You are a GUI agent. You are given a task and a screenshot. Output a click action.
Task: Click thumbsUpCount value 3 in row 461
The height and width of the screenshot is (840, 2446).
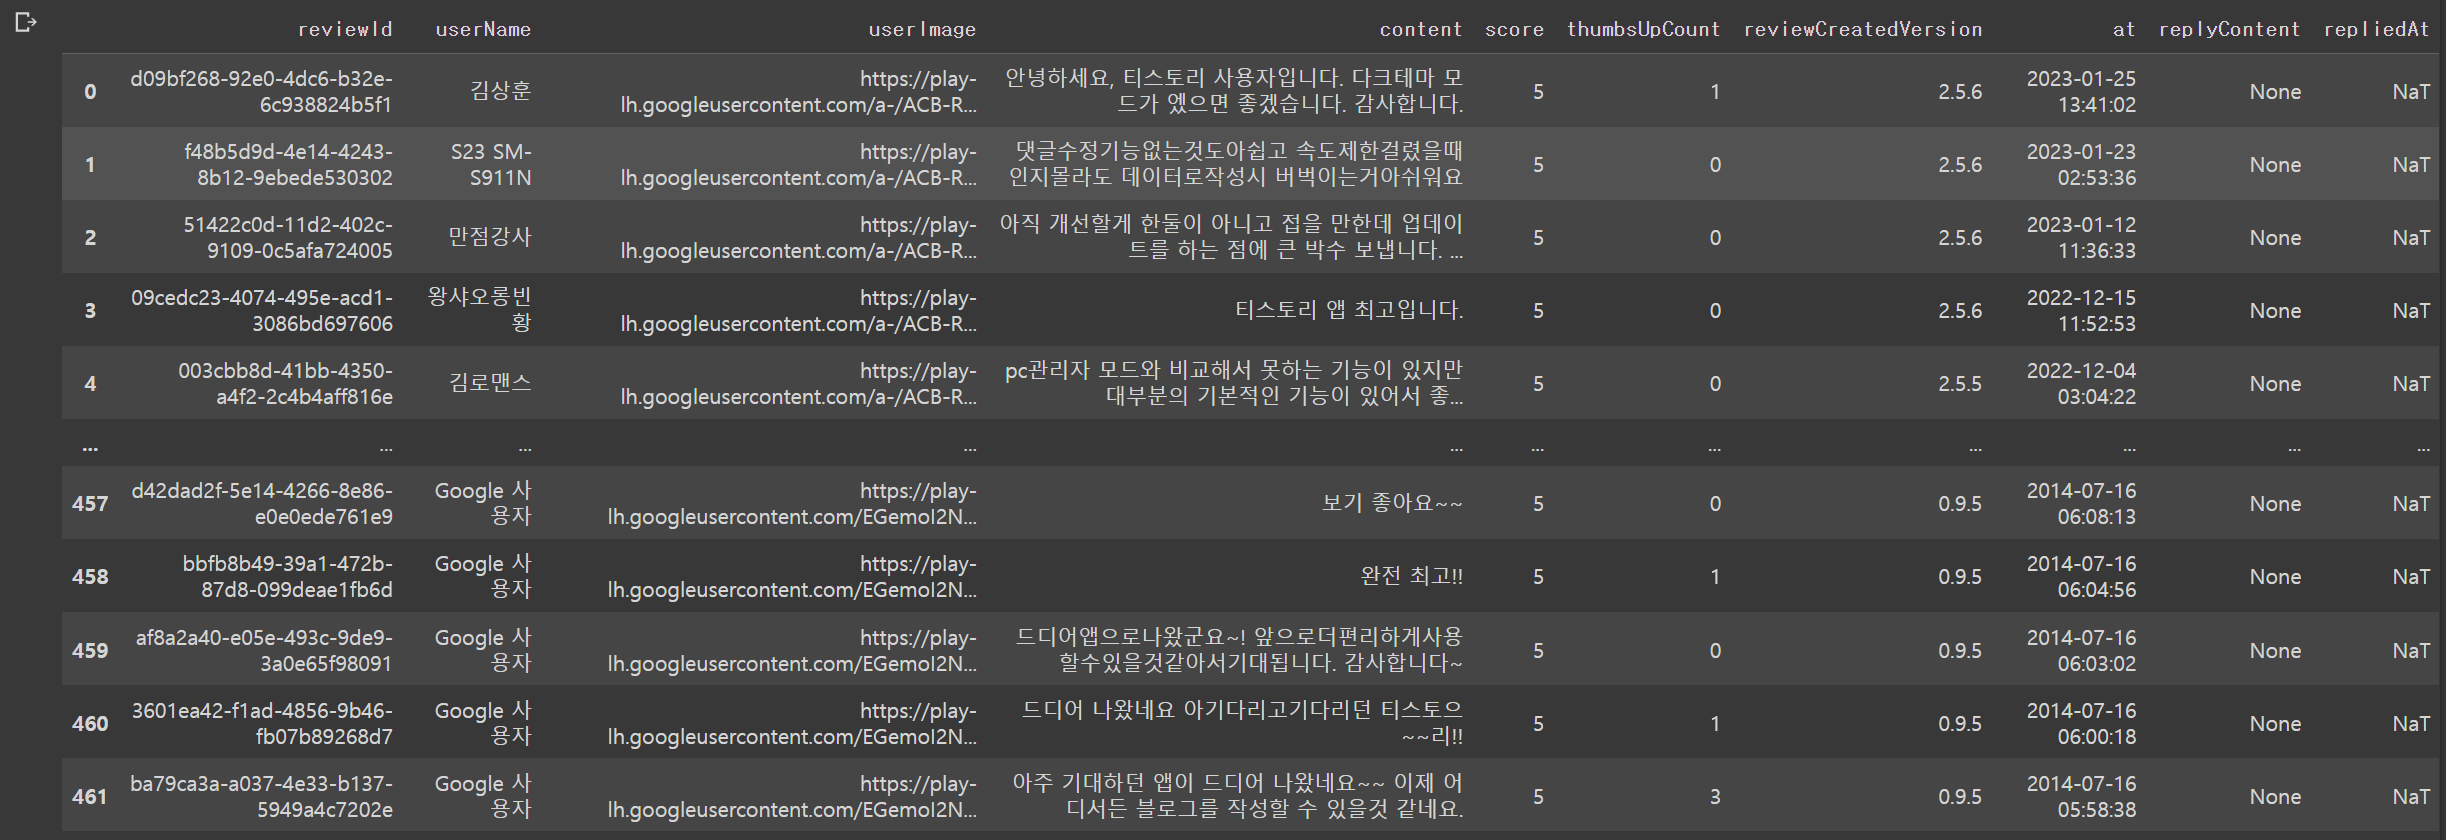click(x=1715, y=796)
